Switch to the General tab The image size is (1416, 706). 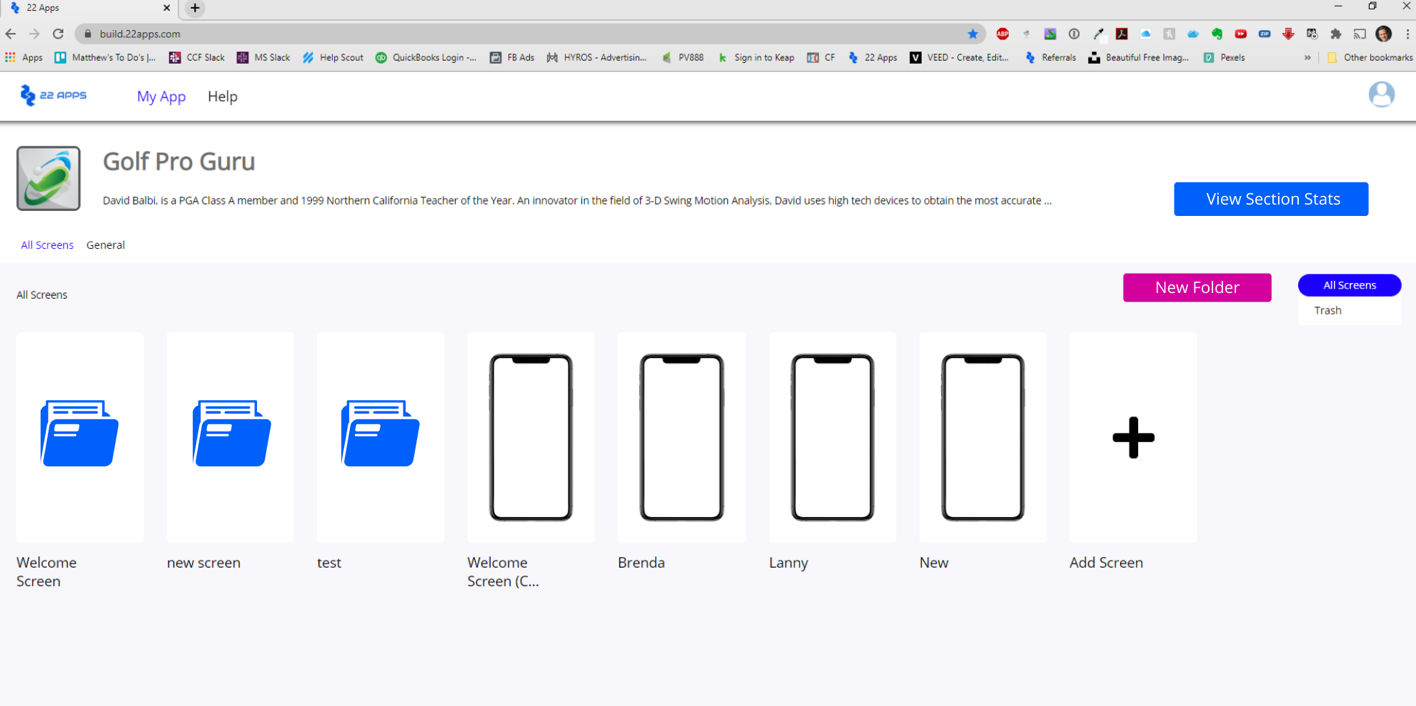pyautogui.click(x=105, y=245)
